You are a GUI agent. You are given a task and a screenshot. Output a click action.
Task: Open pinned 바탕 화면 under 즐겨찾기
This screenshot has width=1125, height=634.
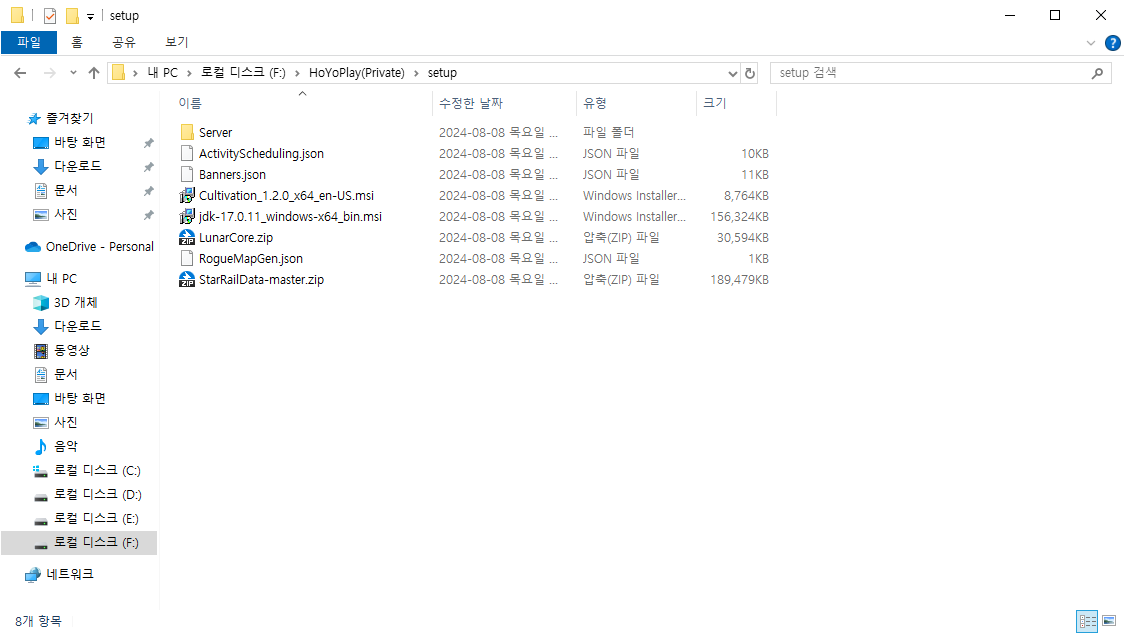tap(70, 142)
